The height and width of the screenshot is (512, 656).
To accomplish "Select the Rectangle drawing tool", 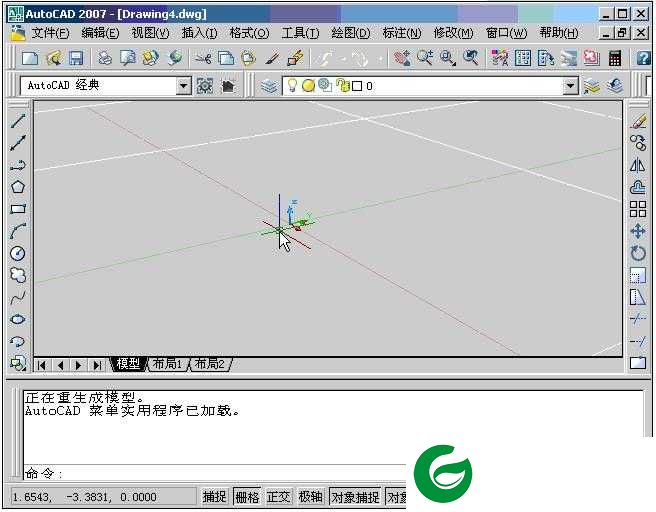I will click(18, 209).
